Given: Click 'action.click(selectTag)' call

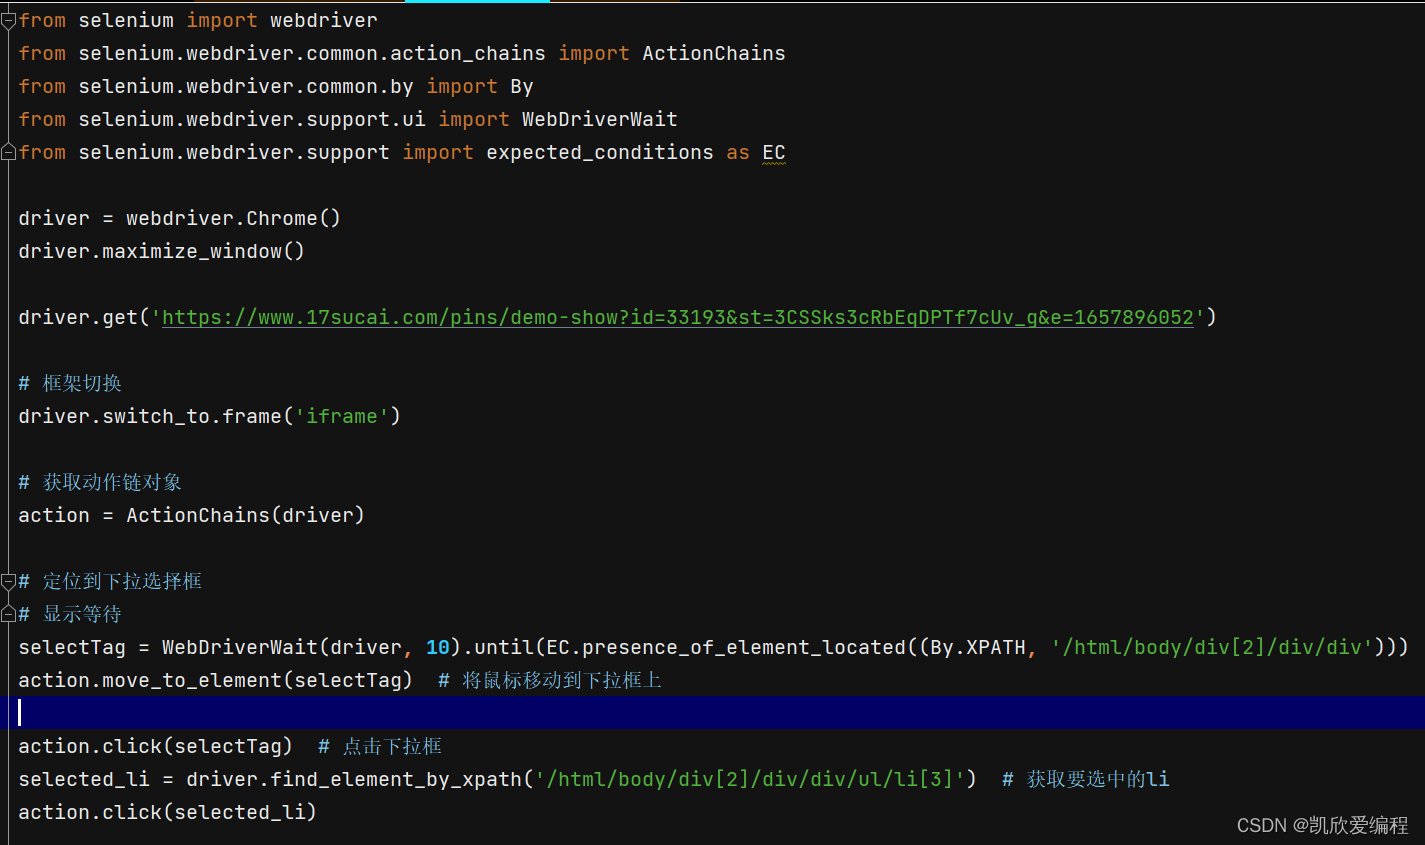Looking at the screenshot, I should (156, 747).
